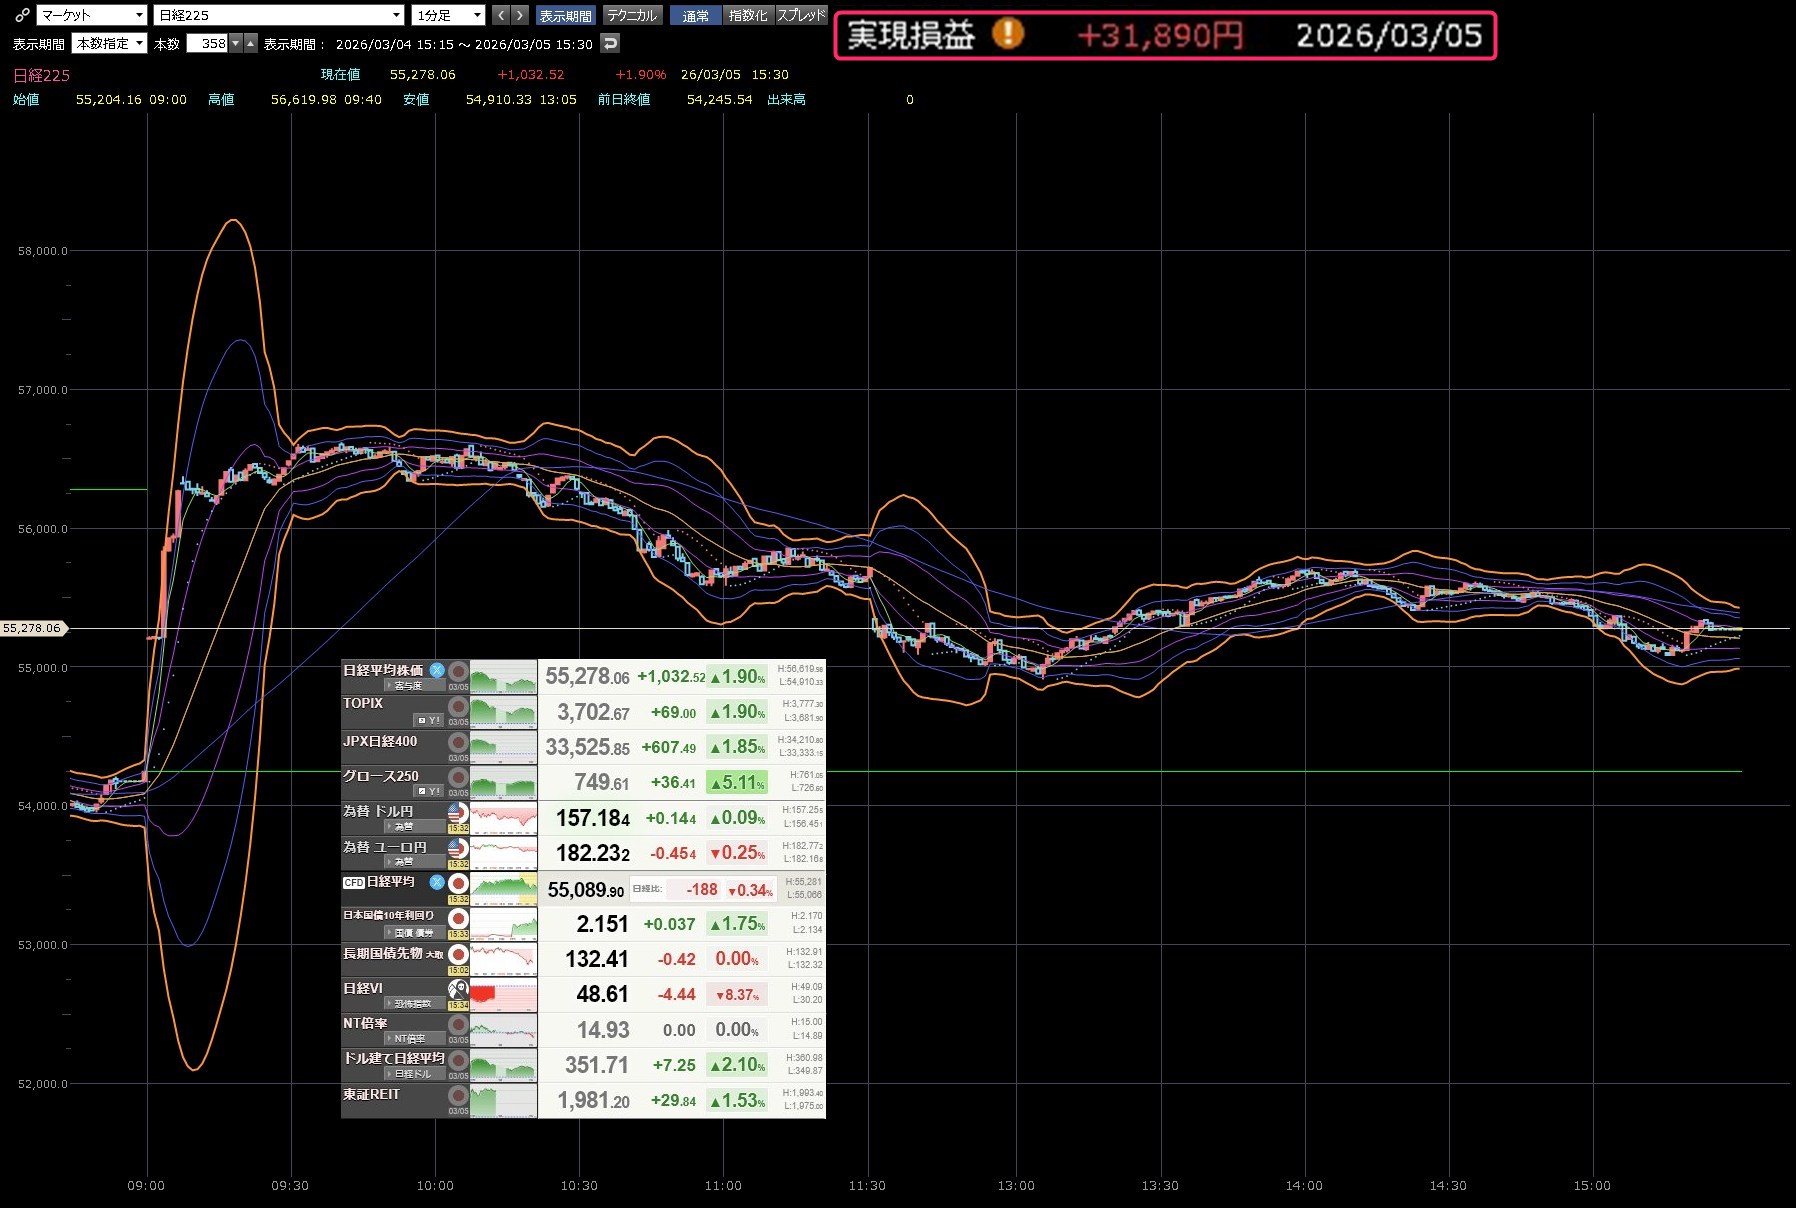Switch chart mode to 通常
The image size is (1796, 1208).
(x=695, y=15)
